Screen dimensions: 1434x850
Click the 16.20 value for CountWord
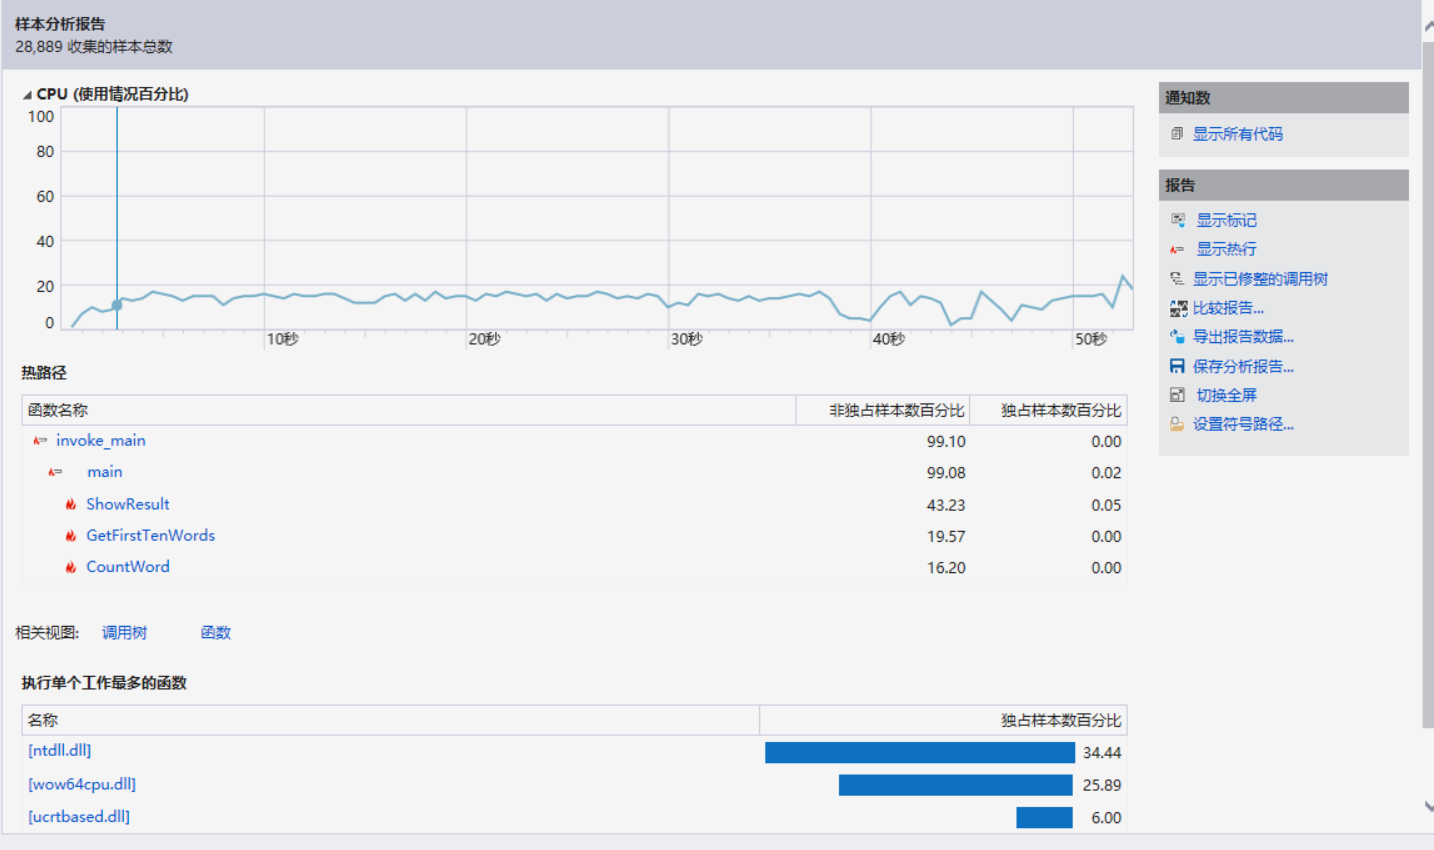(x=946, y=567)
